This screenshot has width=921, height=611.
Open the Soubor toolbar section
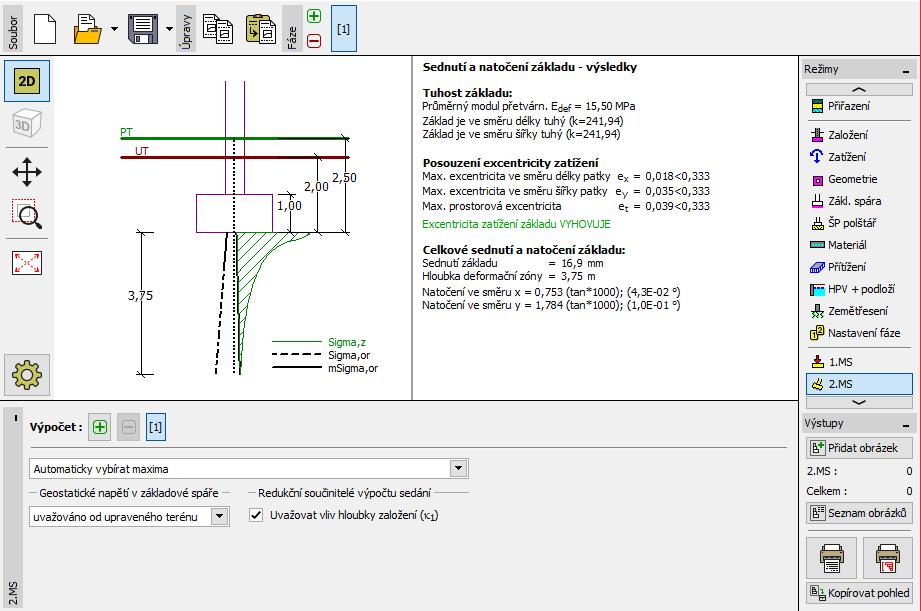click(x=13, y=29)
